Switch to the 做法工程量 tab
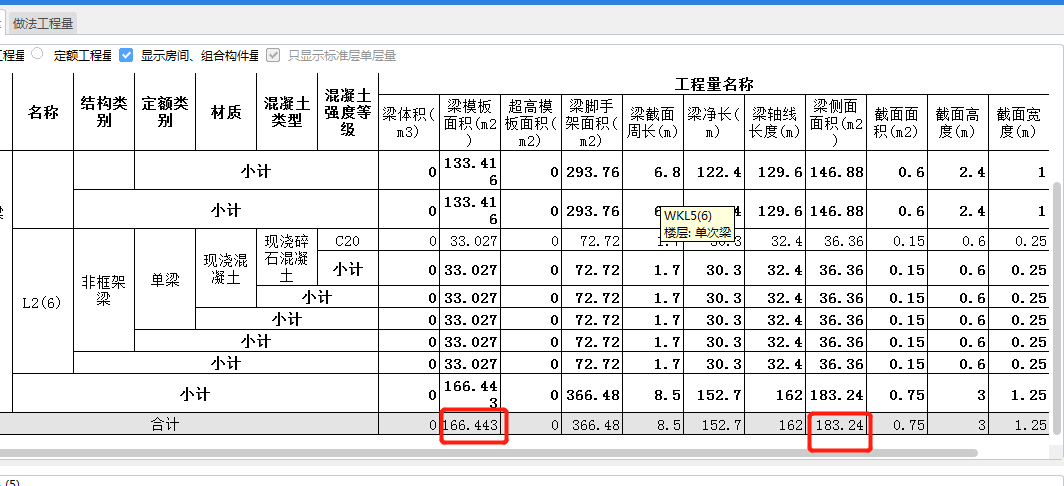The height and width of the screenshot is (486, 1064). click(43, 23)
